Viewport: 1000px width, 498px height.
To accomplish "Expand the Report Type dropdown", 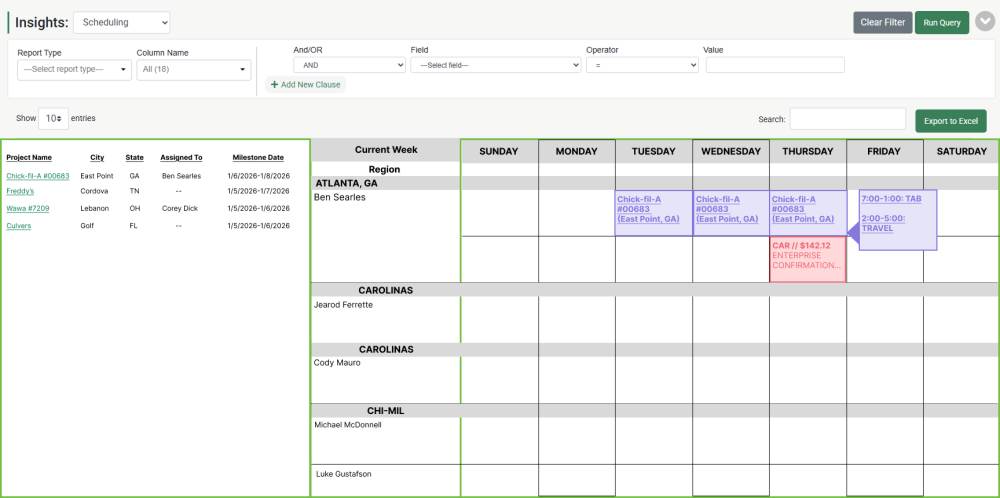I will [x=75, y=69].
